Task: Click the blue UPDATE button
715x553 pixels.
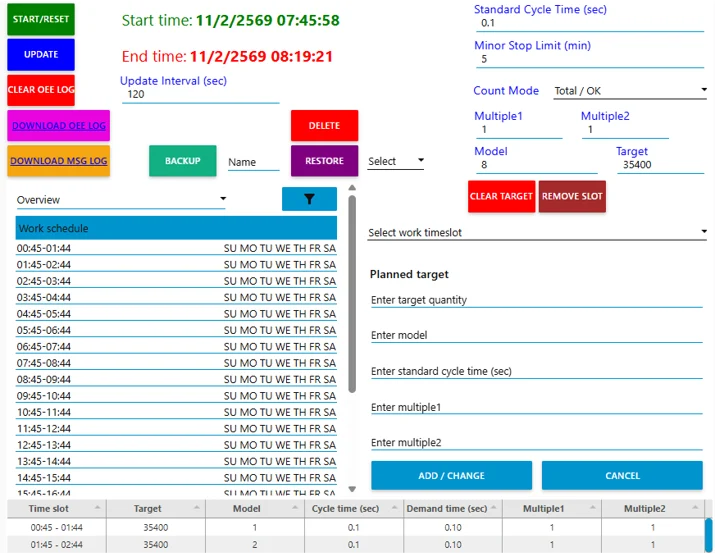Action: [x=41, y=54]
